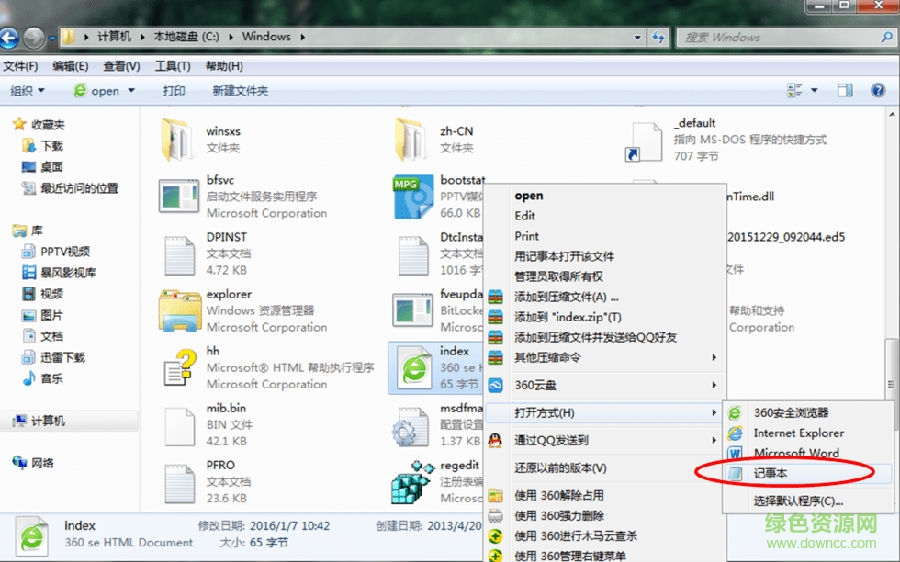Open the 帮助(H) menu
This screenshot has width=900, height=562.
pos(224,66)
